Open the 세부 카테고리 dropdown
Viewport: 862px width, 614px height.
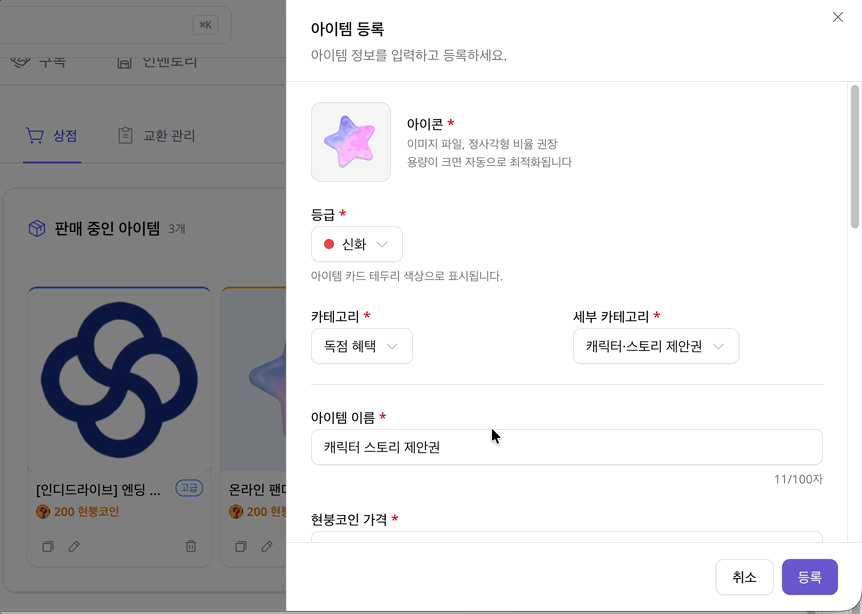tap(656, 346)
